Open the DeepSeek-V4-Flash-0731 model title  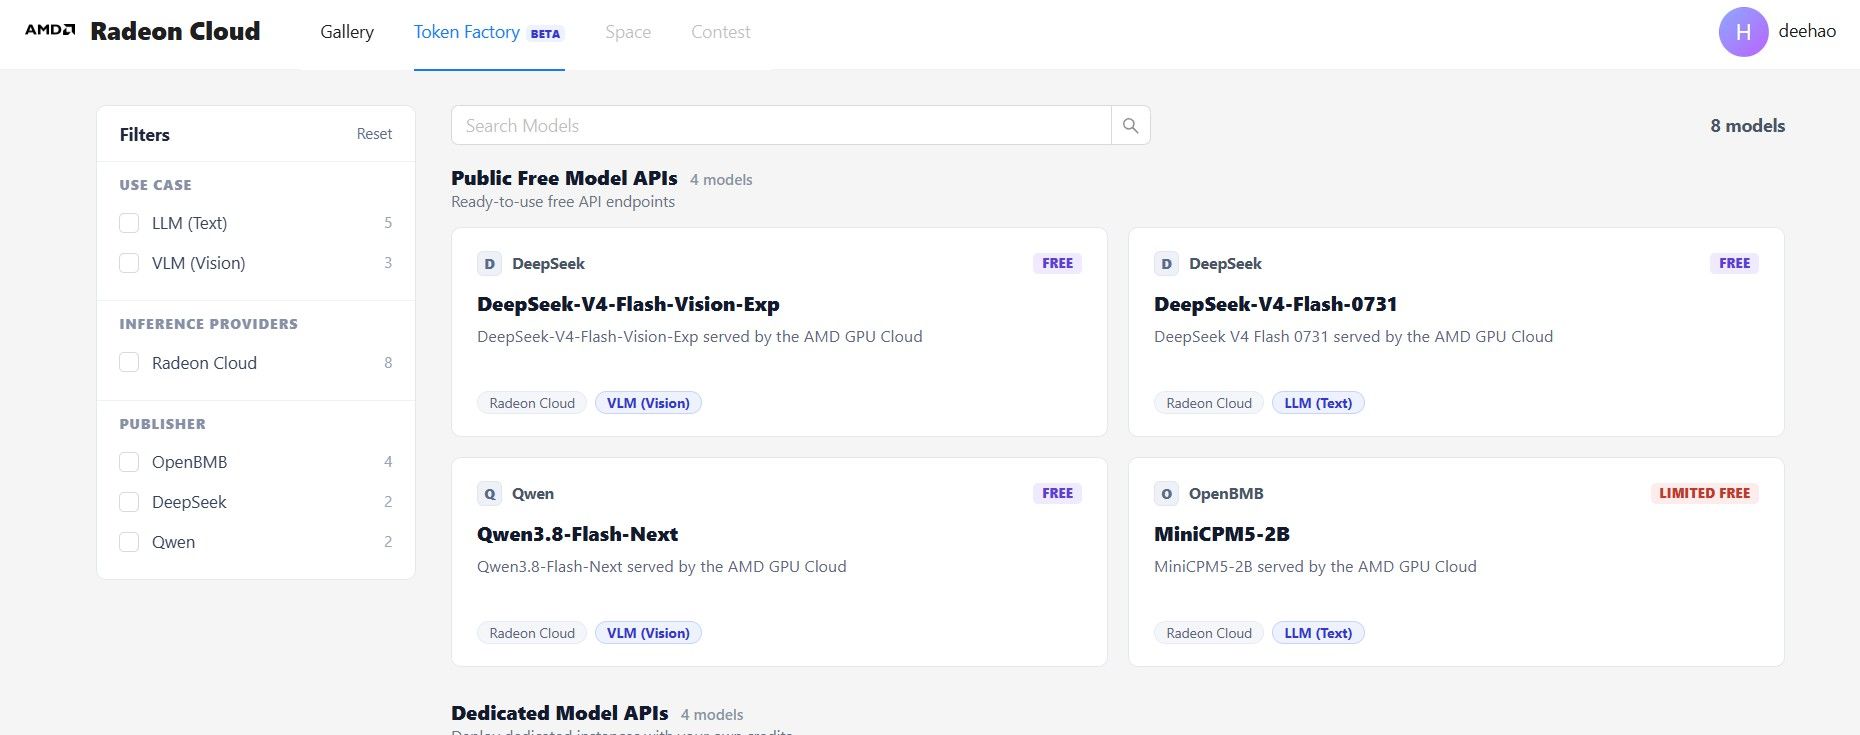point(1275,304)
